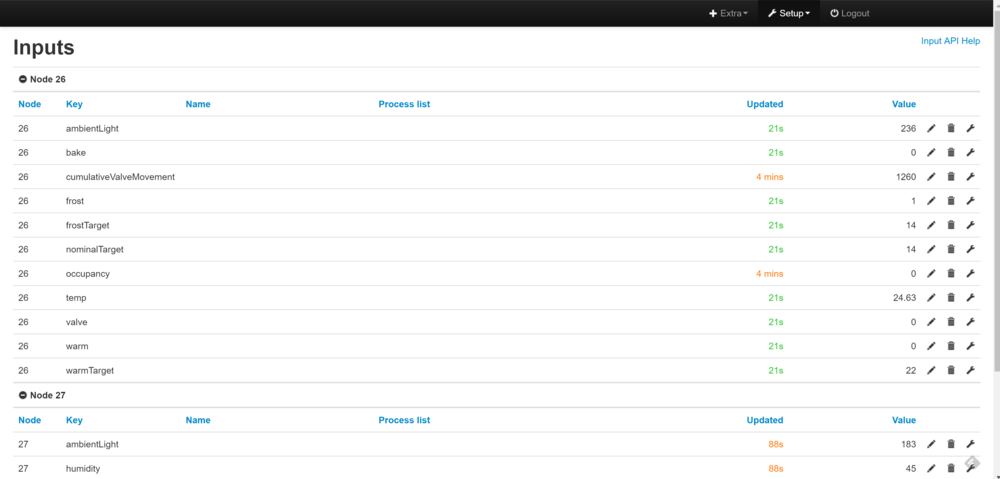The width and height of the screenshot is (1000, 479).
Task: Open wrench config for cumulativeValveMovement
Action: pos(971,177)
